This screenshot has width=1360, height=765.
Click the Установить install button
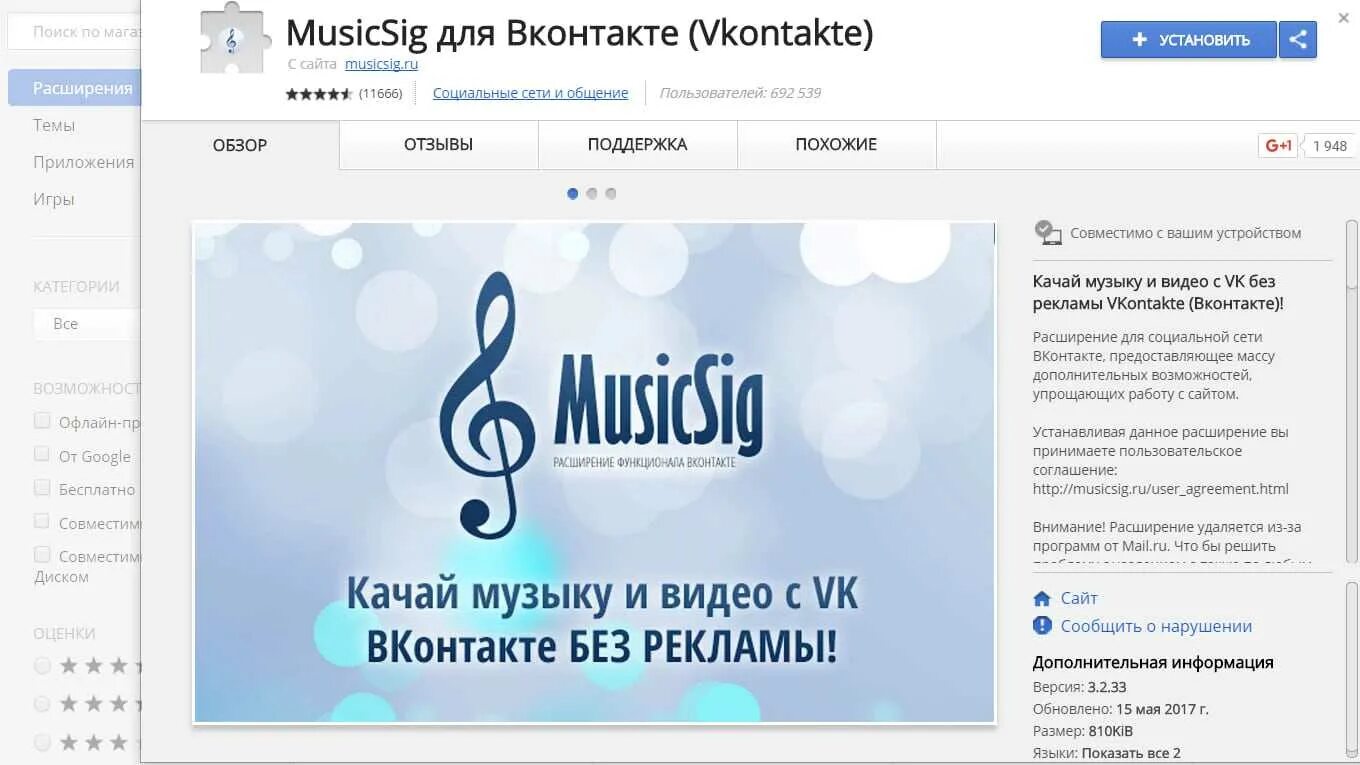tap(1189, 40)
